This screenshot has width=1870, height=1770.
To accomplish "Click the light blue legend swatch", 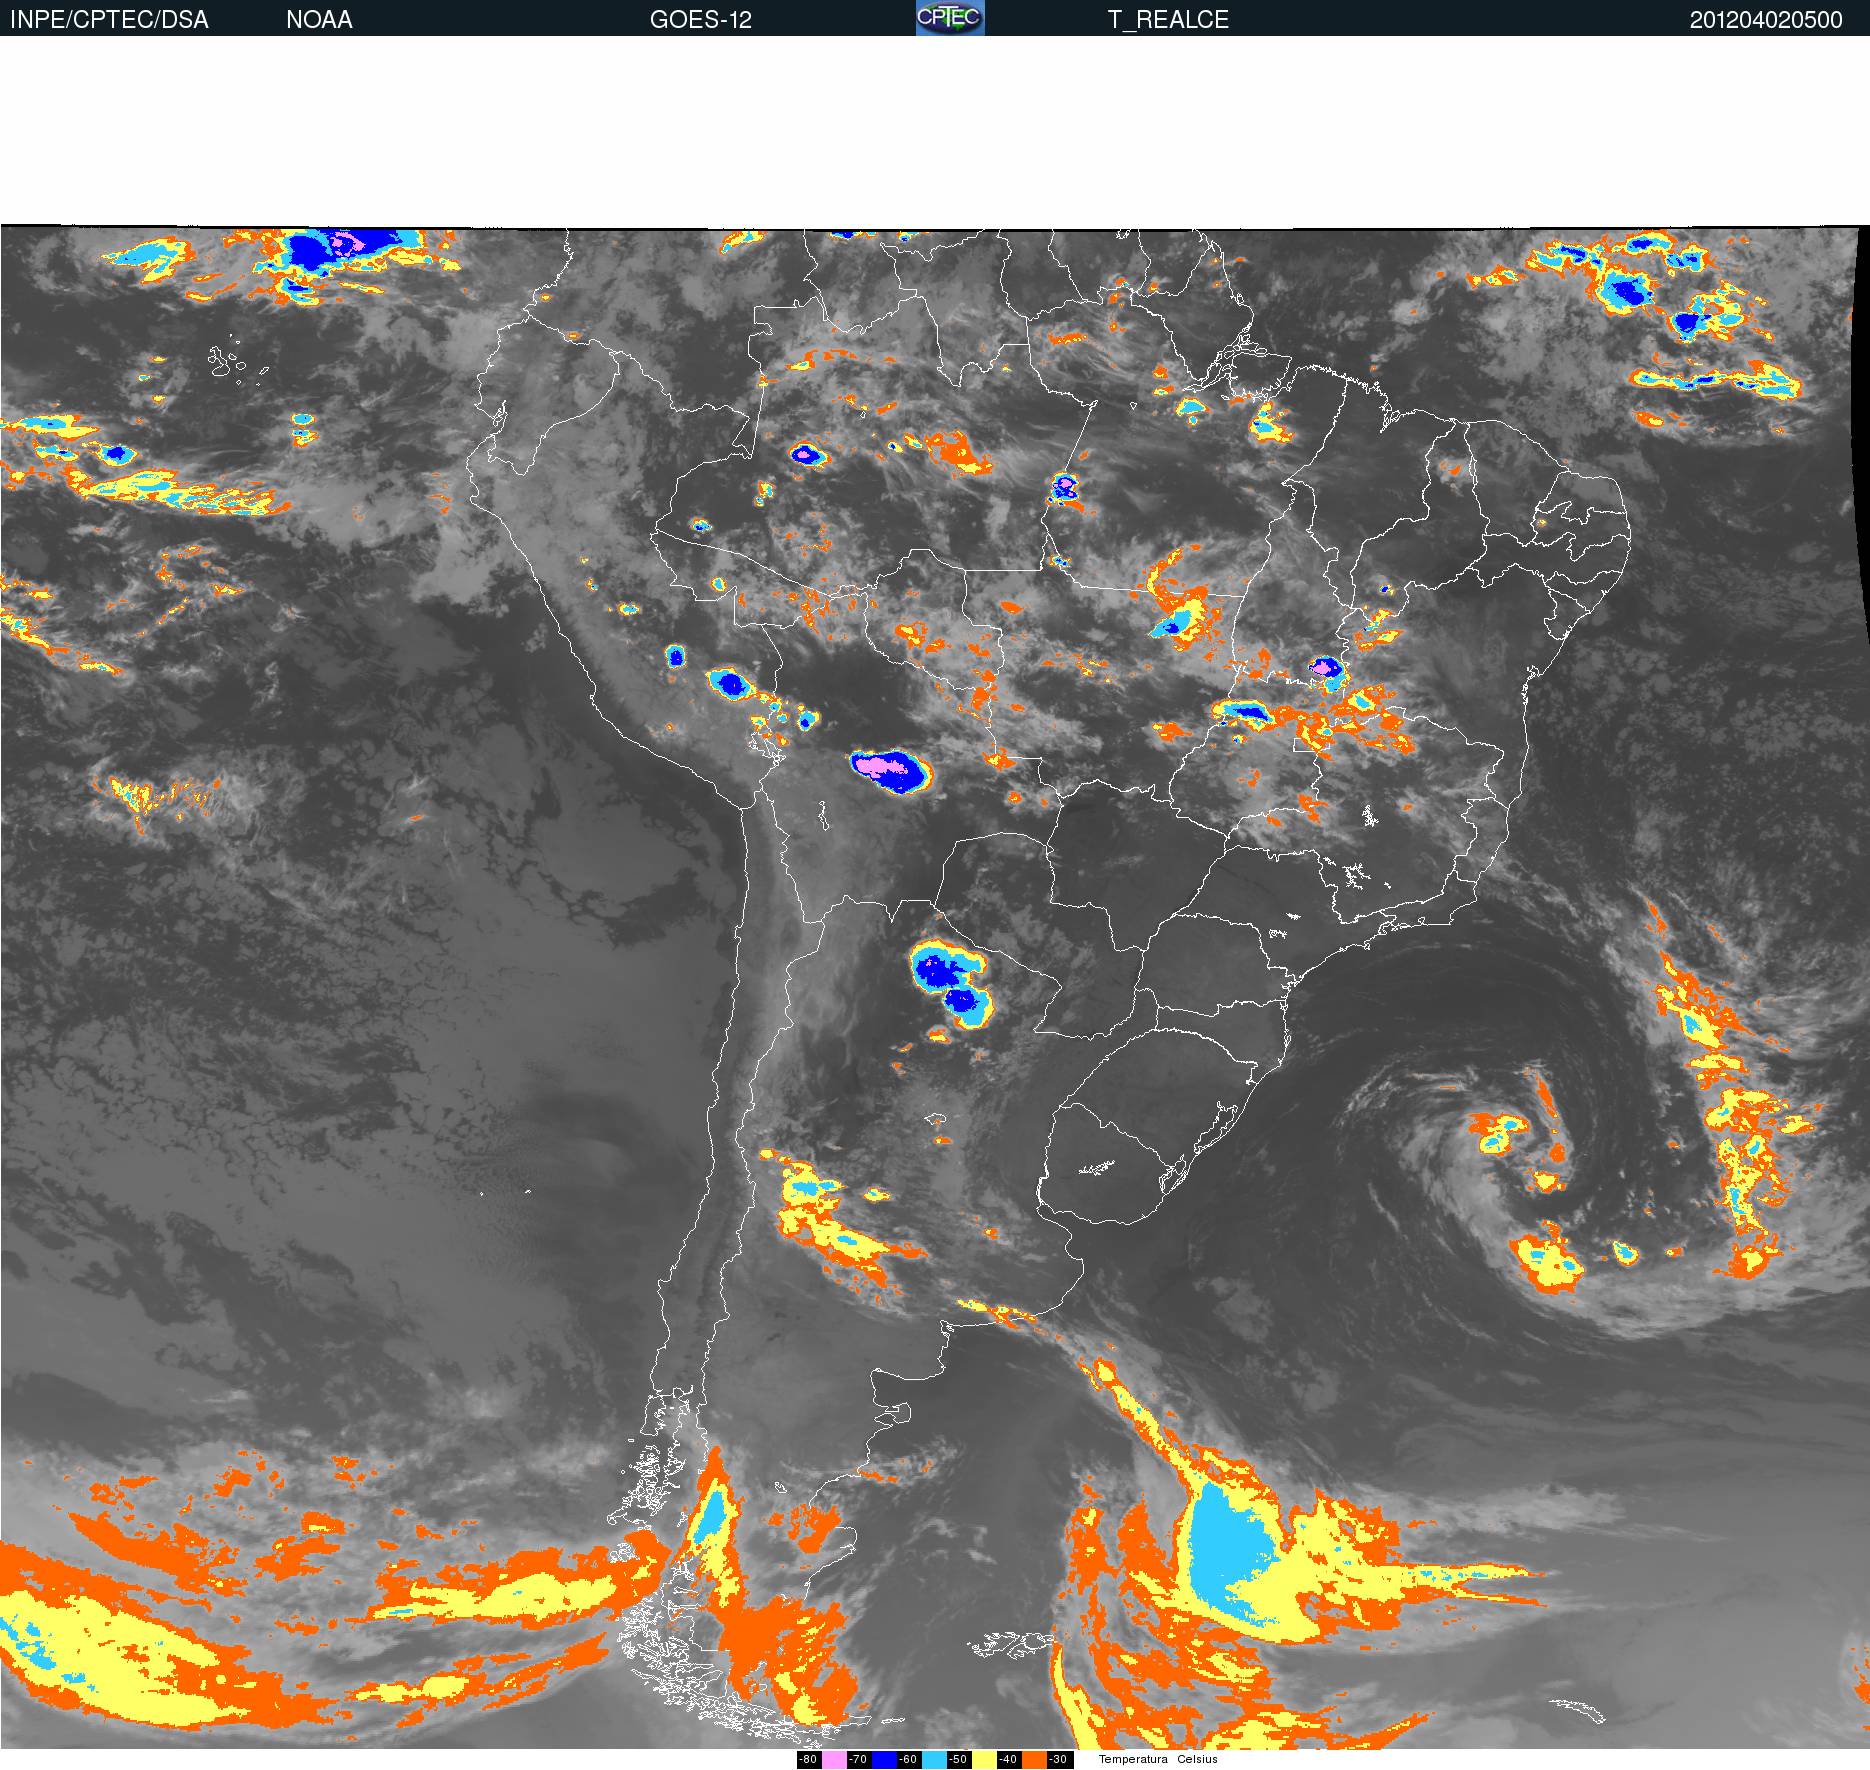I will click(934, 1759).
